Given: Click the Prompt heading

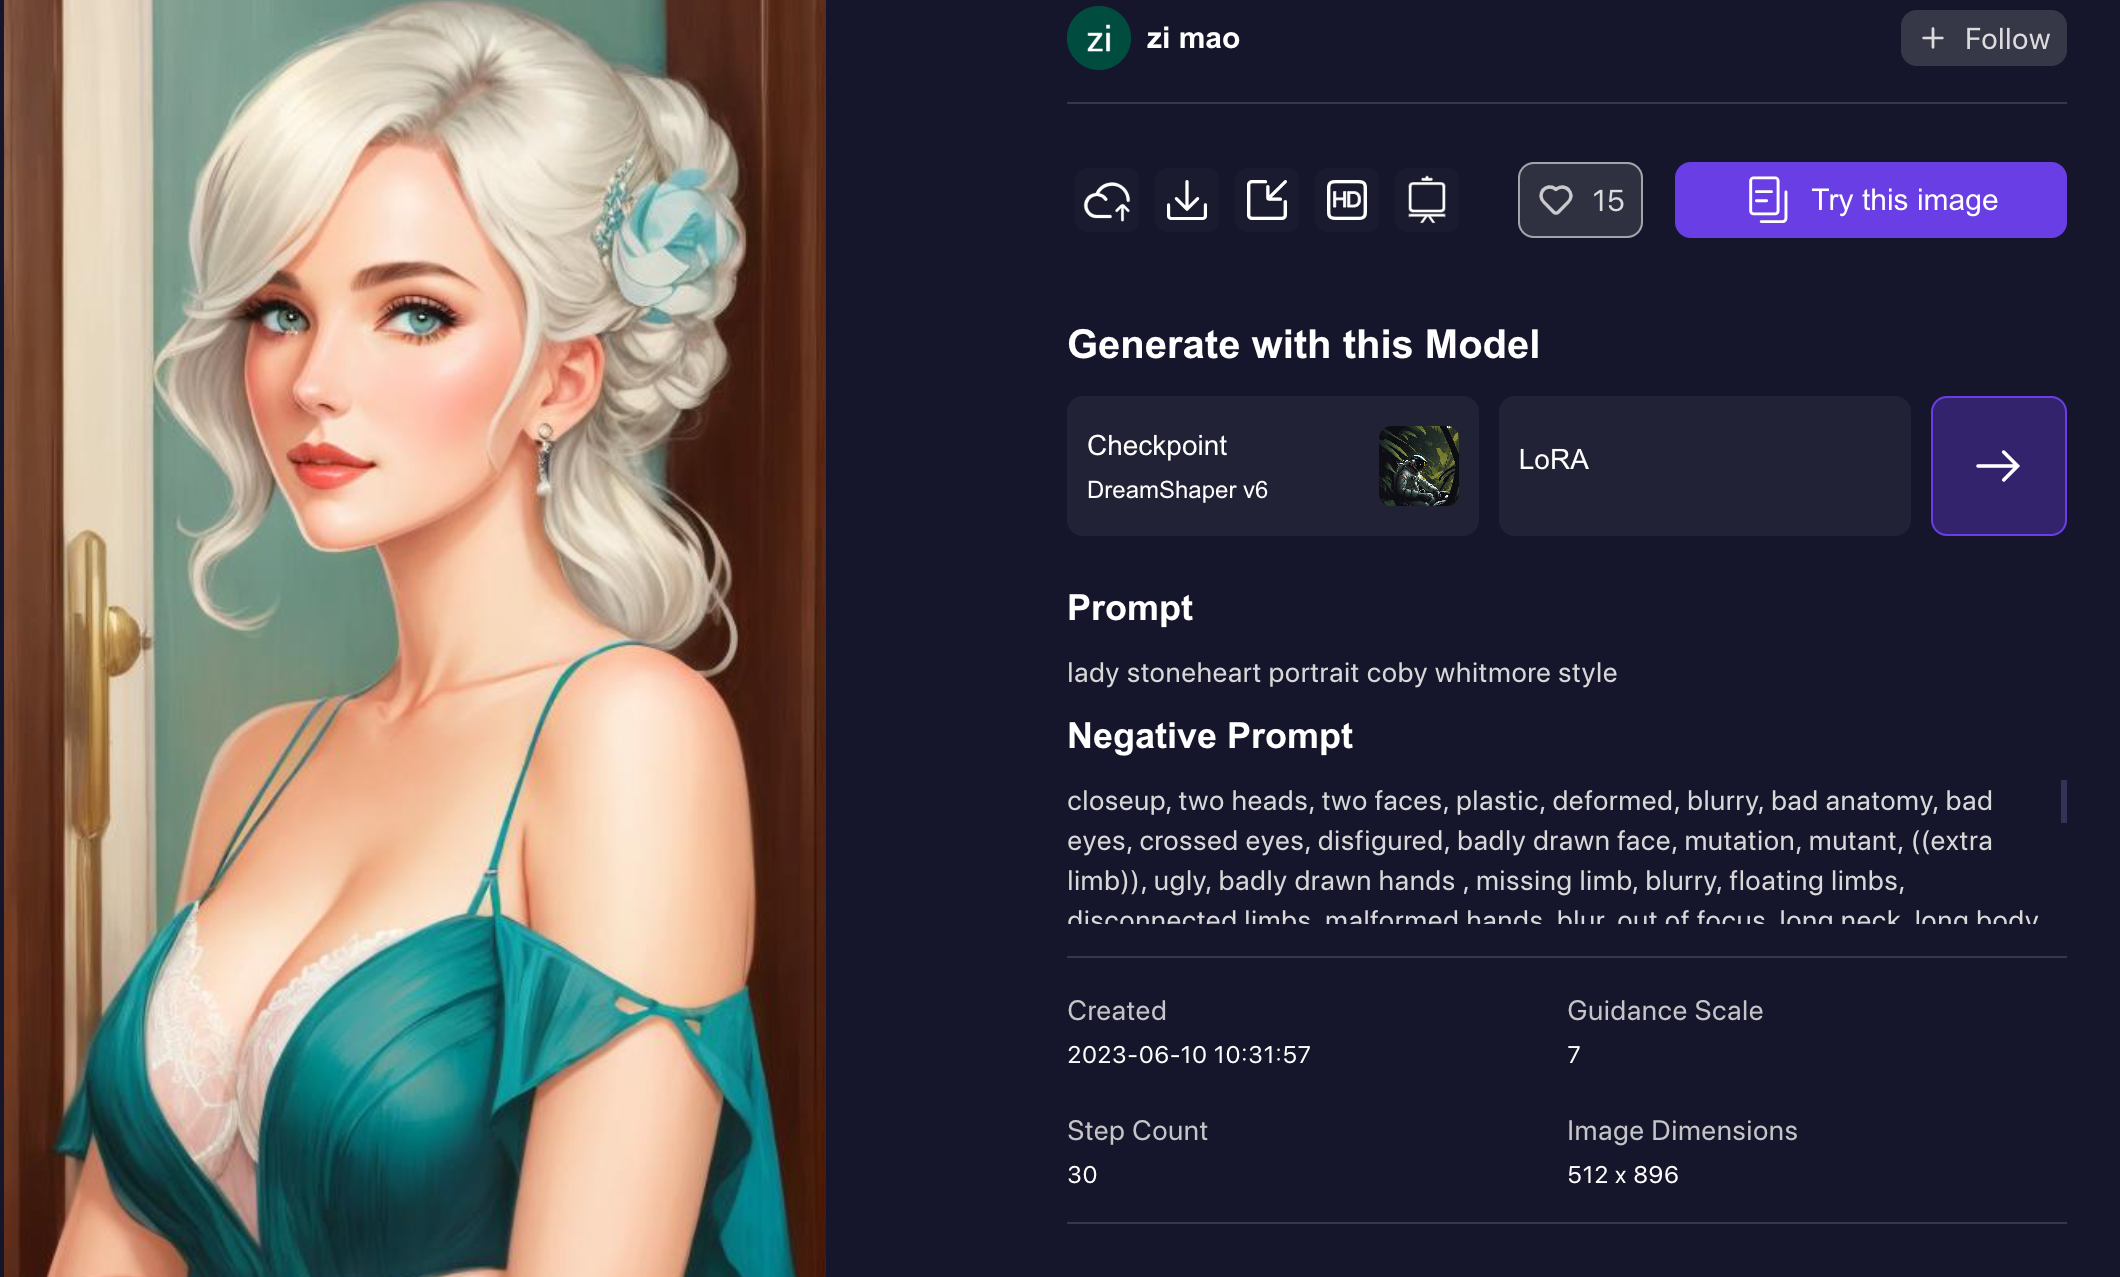Looking at the screenshot, I should tap(1130, 608).
